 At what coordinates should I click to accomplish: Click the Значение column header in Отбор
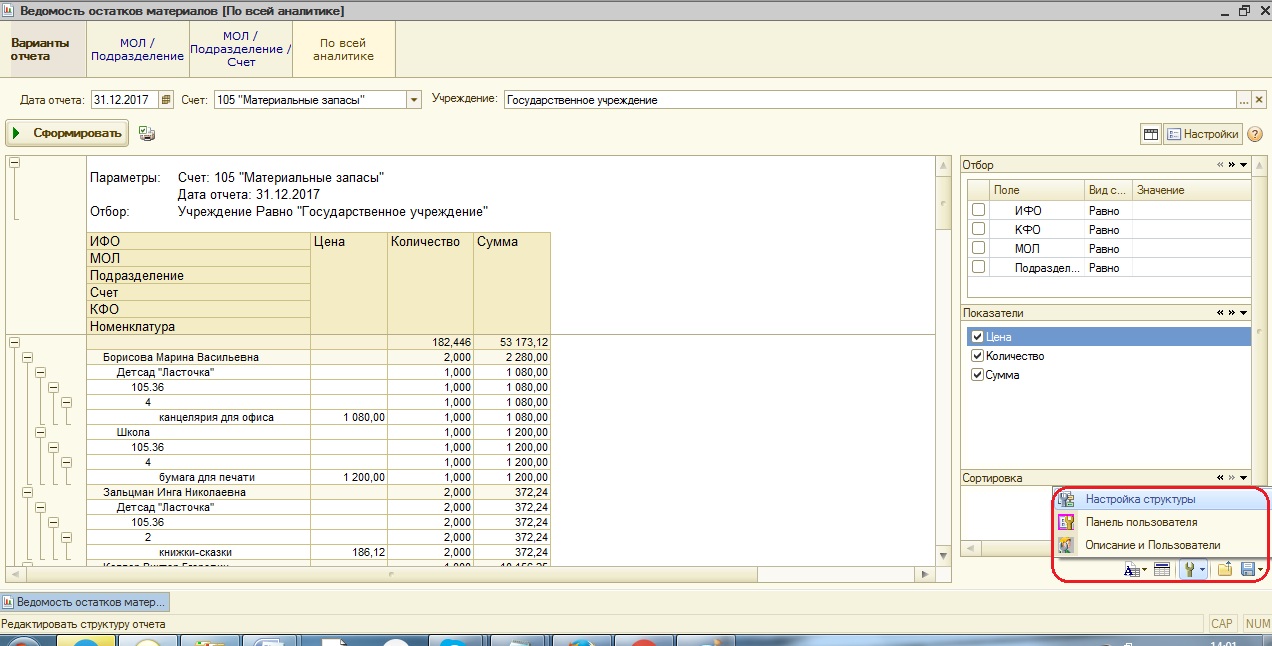(1191, 190)
